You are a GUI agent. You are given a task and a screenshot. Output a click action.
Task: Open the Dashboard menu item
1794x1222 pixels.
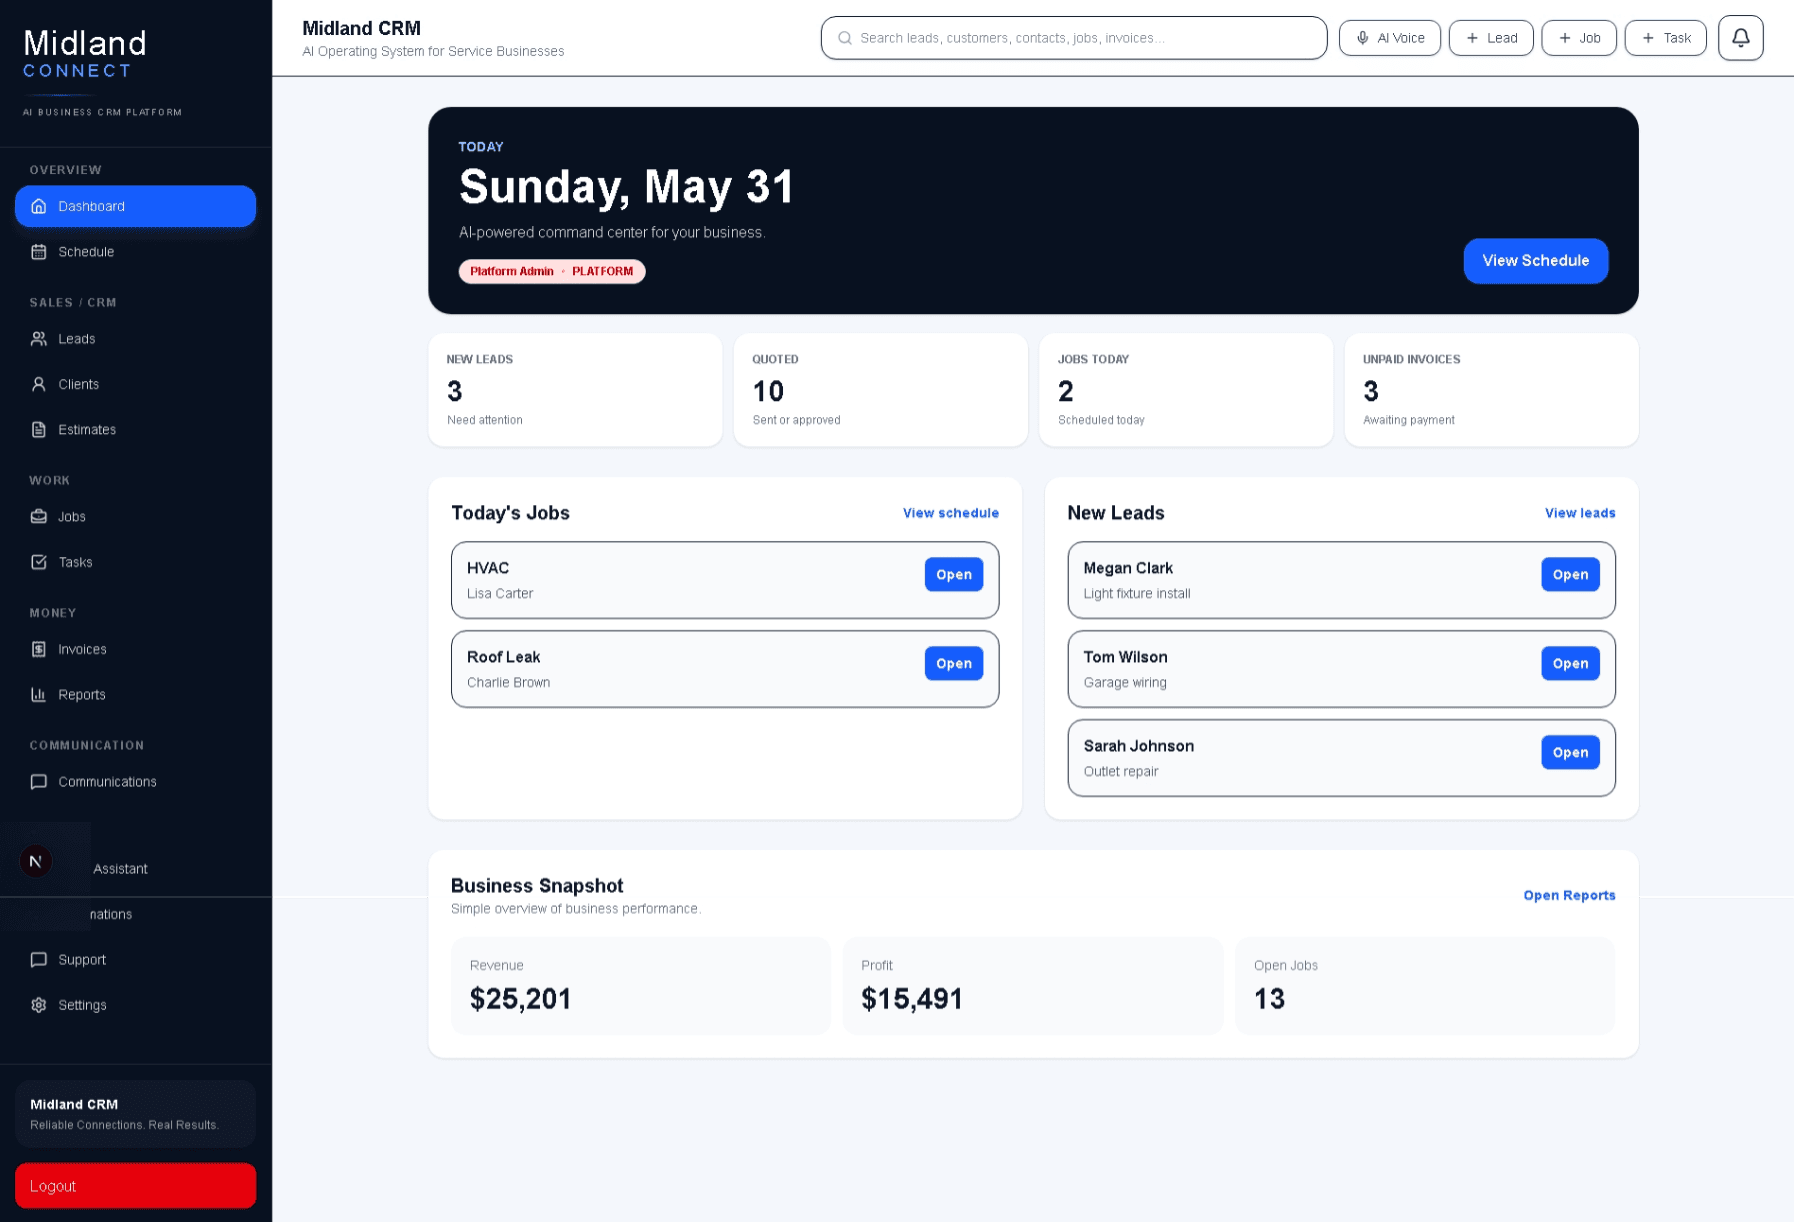(x=135, y=206)
